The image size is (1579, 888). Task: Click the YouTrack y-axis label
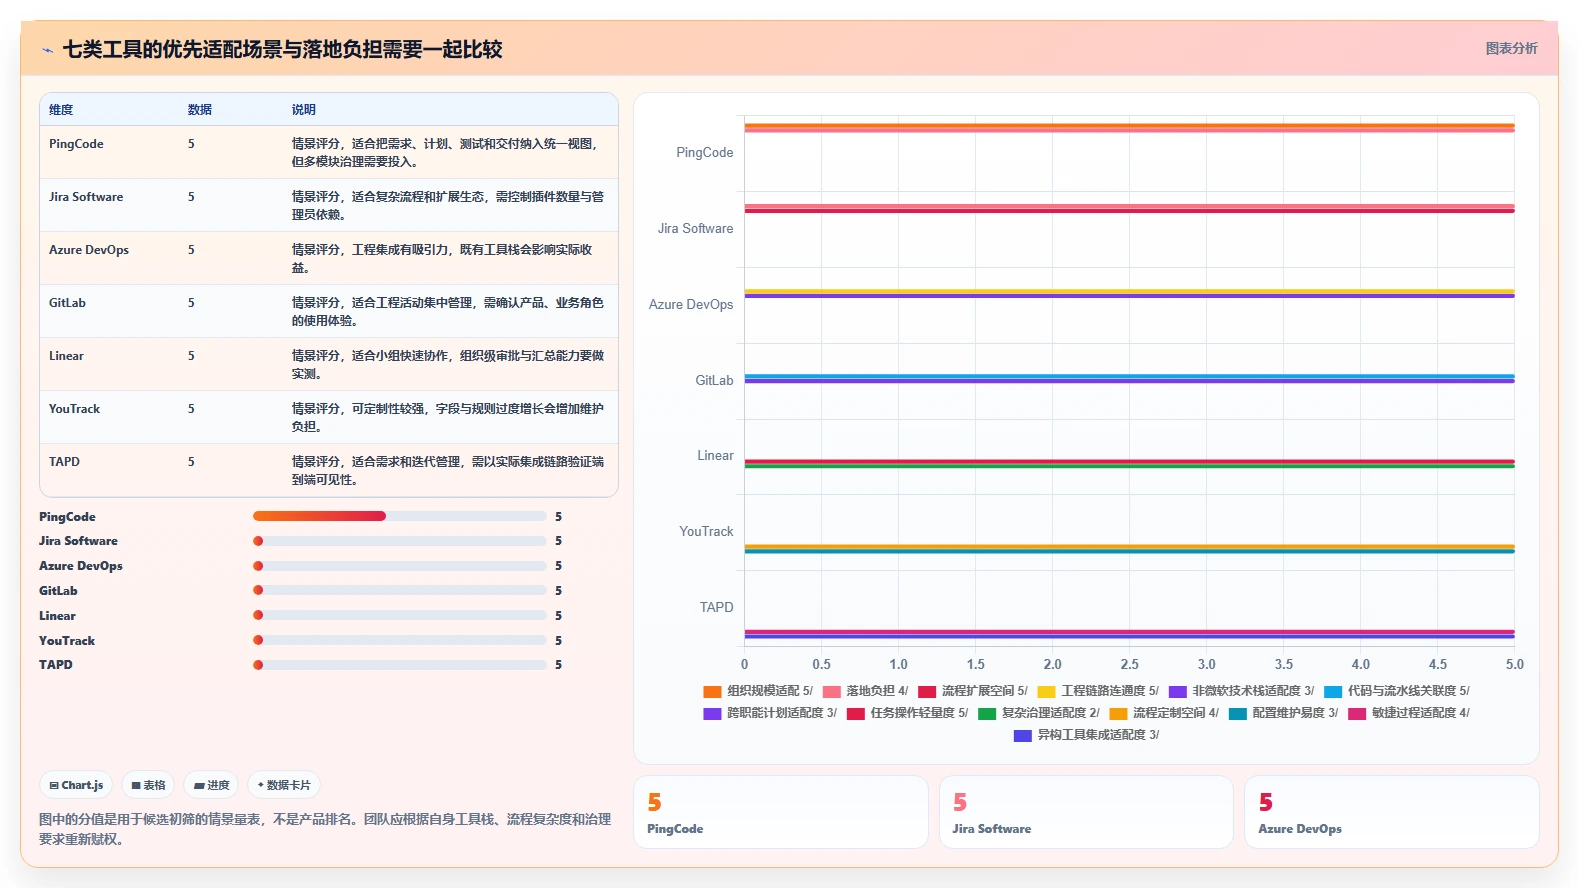[706, 532]
